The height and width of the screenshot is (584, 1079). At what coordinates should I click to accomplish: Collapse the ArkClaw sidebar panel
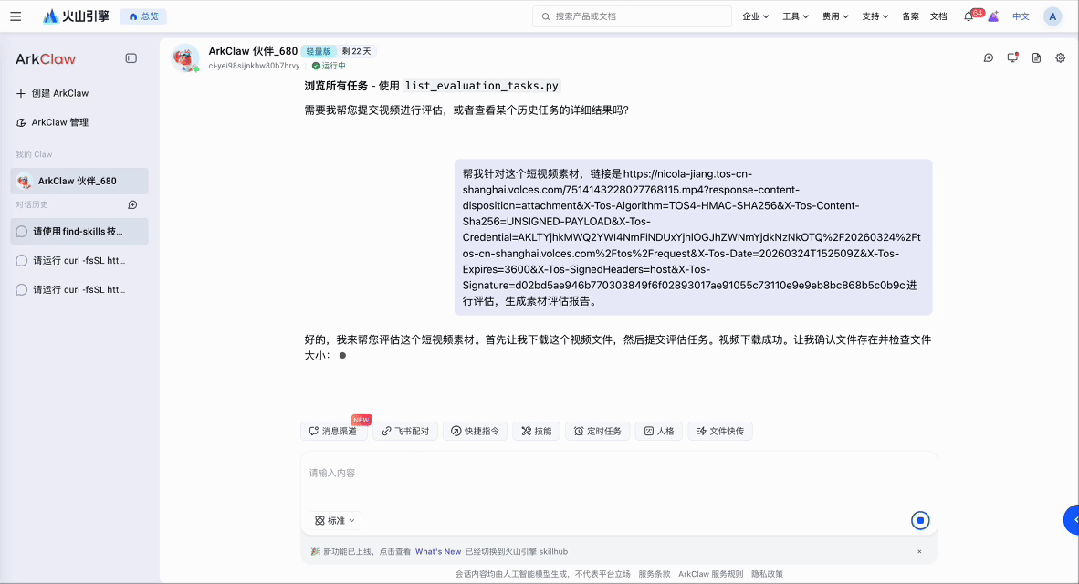point(131,58)
